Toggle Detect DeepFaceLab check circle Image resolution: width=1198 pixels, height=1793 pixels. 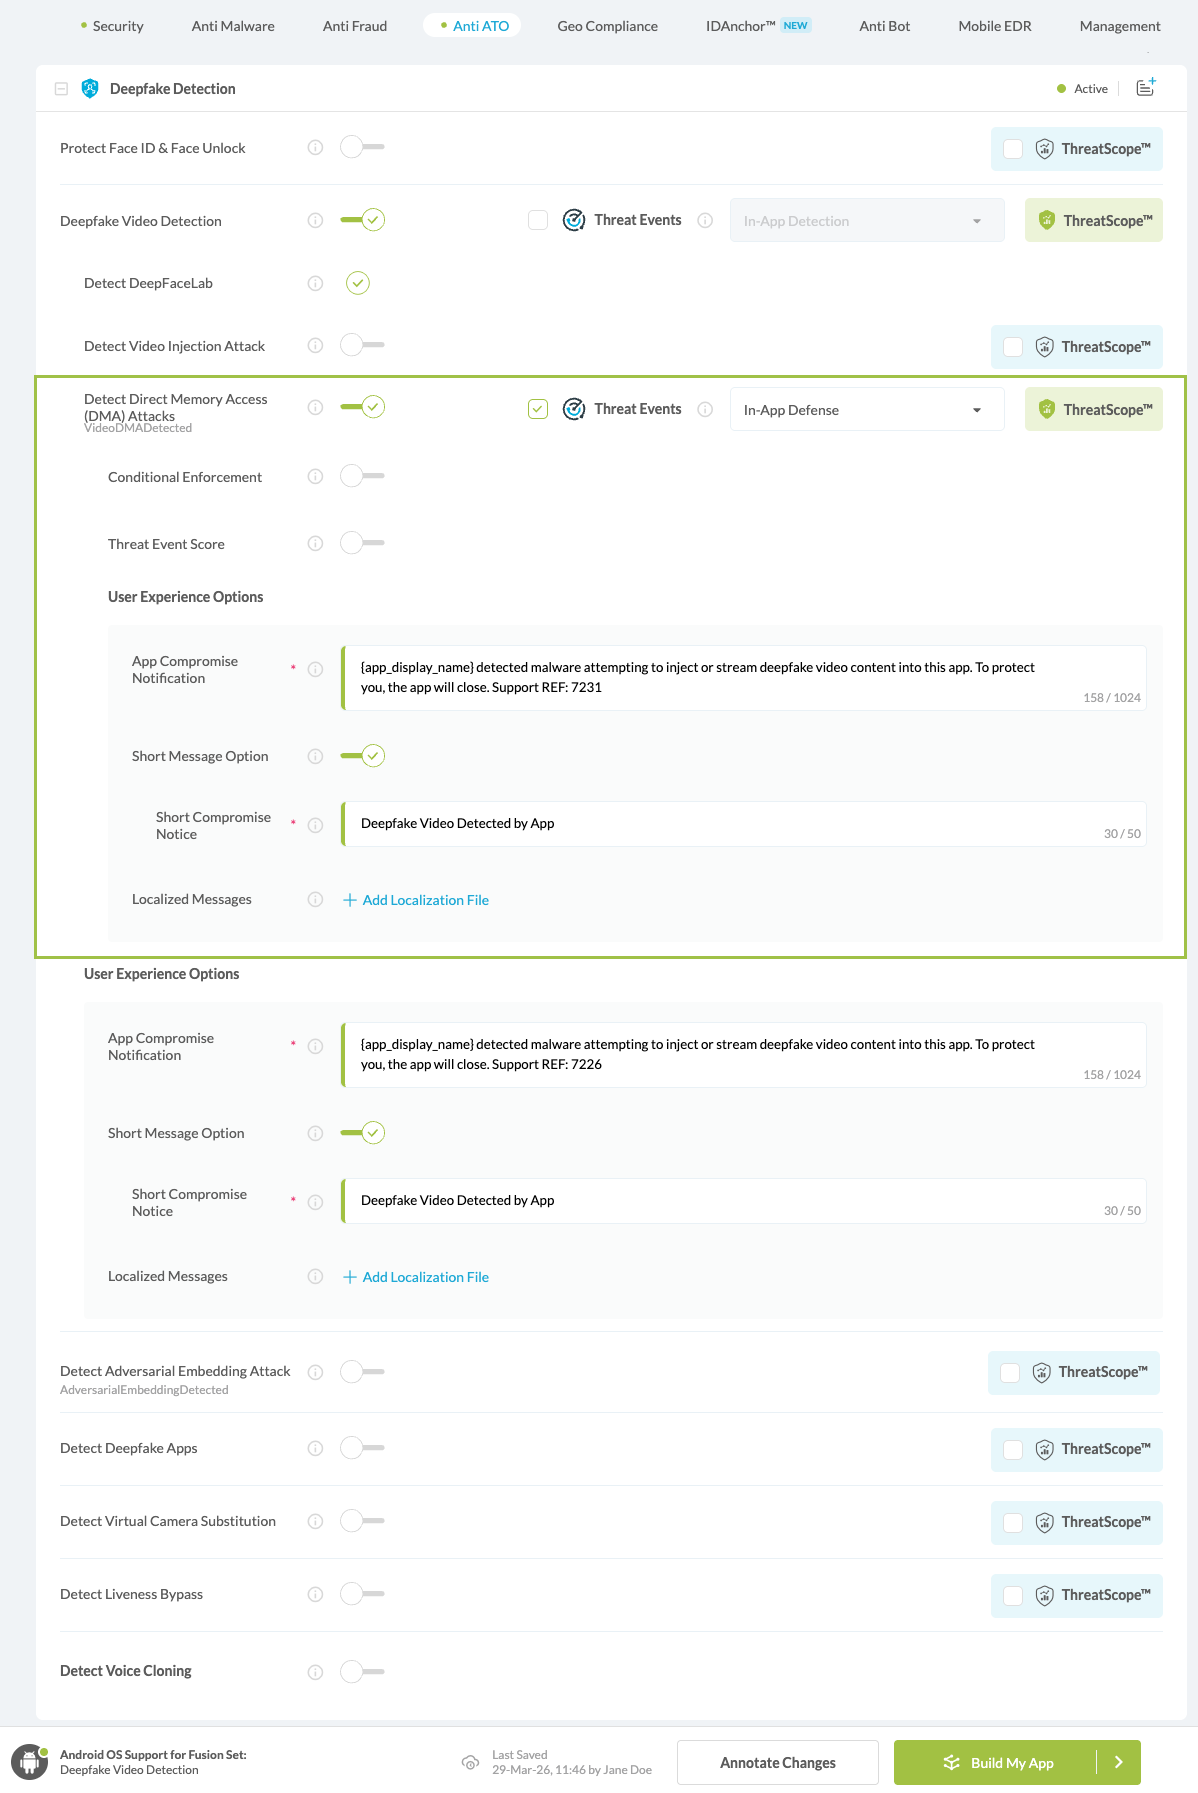[358, 283]
